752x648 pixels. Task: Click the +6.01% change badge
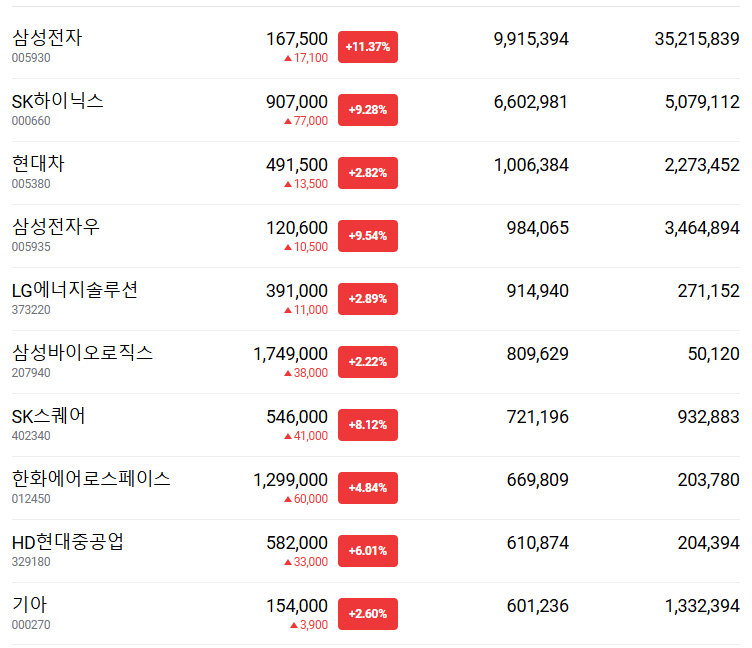coord(368,551)
